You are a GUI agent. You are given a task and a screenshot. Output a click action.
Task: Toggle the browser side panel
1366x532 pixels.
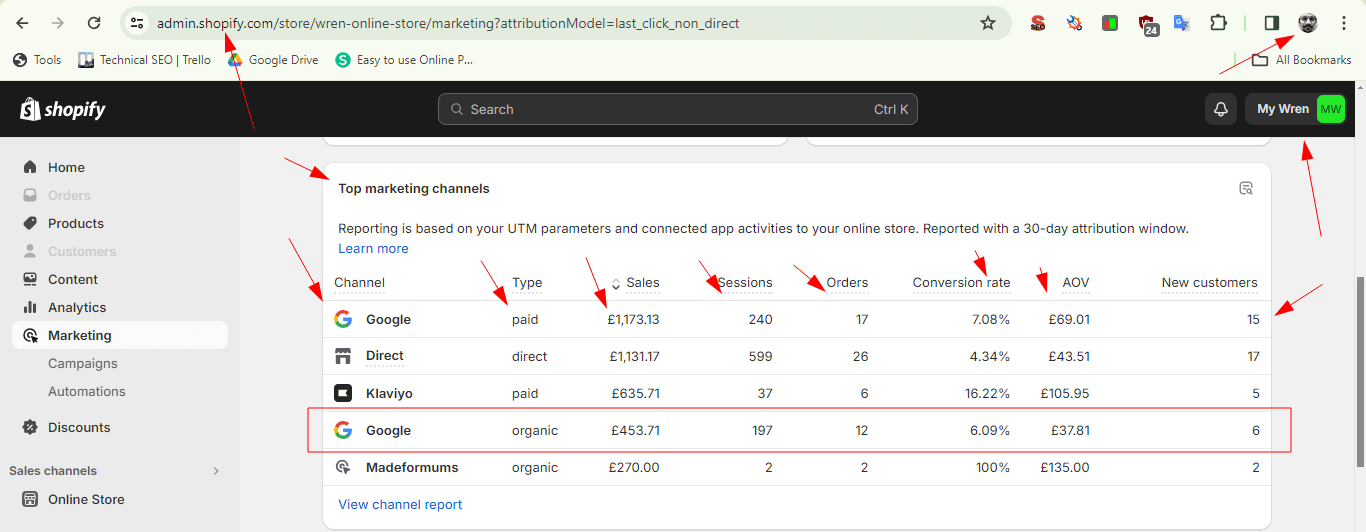click(1272, 23)
